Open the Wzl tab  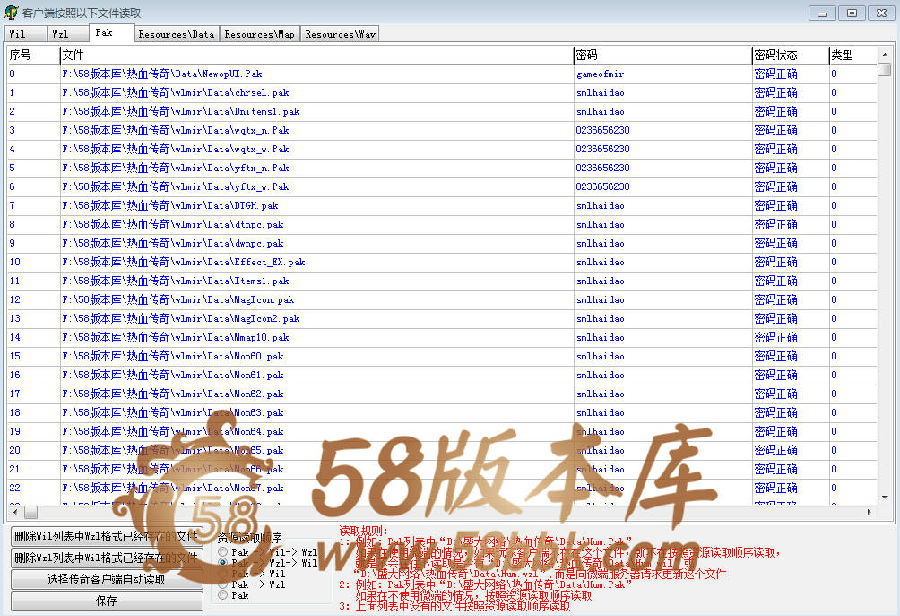click(x=62, y=34)
